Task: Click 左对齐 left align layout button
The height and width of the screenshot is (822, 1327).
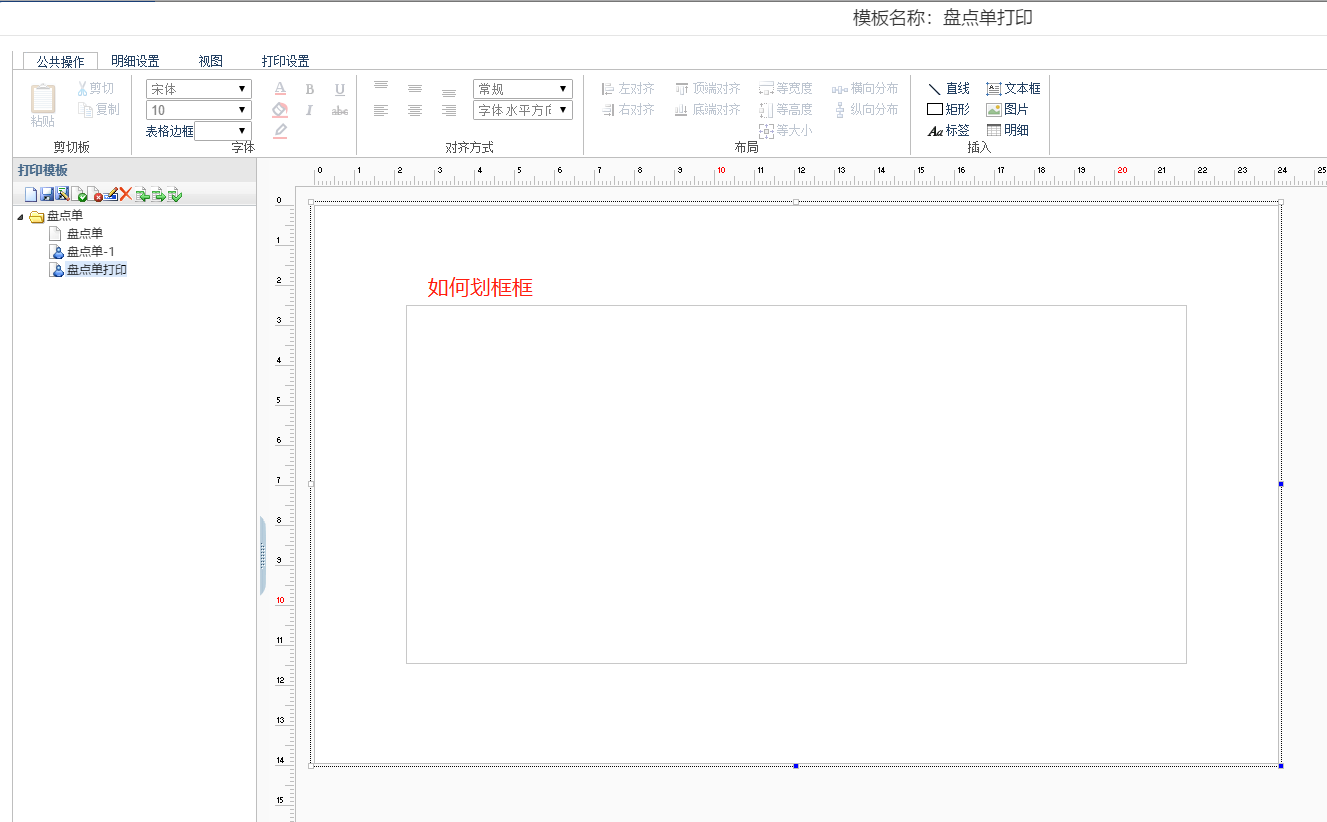Action: 628,89
